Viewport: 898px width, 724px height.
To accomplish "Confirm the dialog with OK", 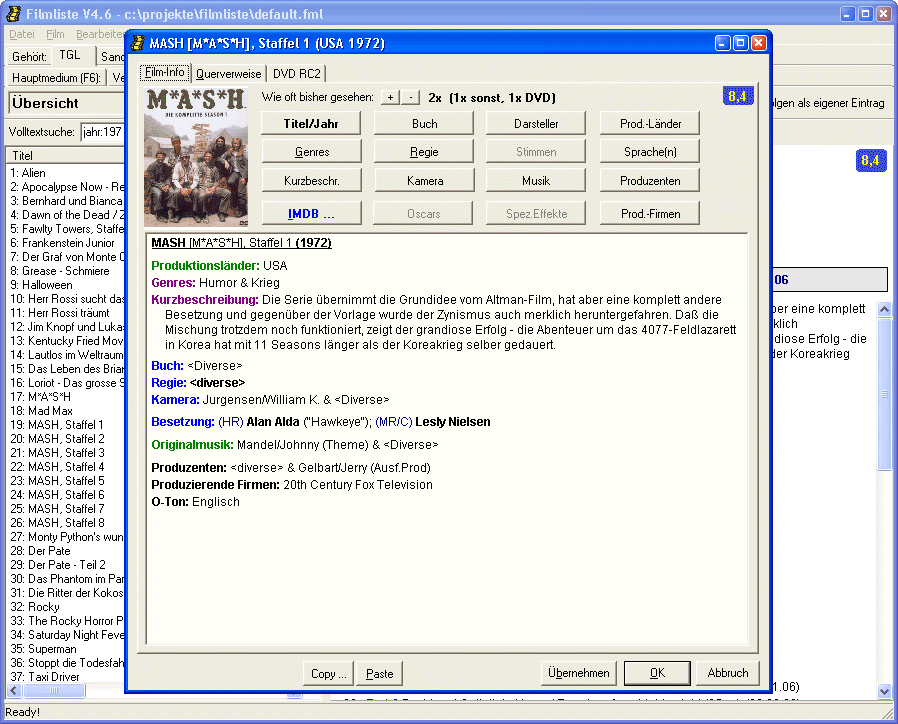I will pos(657,673).
